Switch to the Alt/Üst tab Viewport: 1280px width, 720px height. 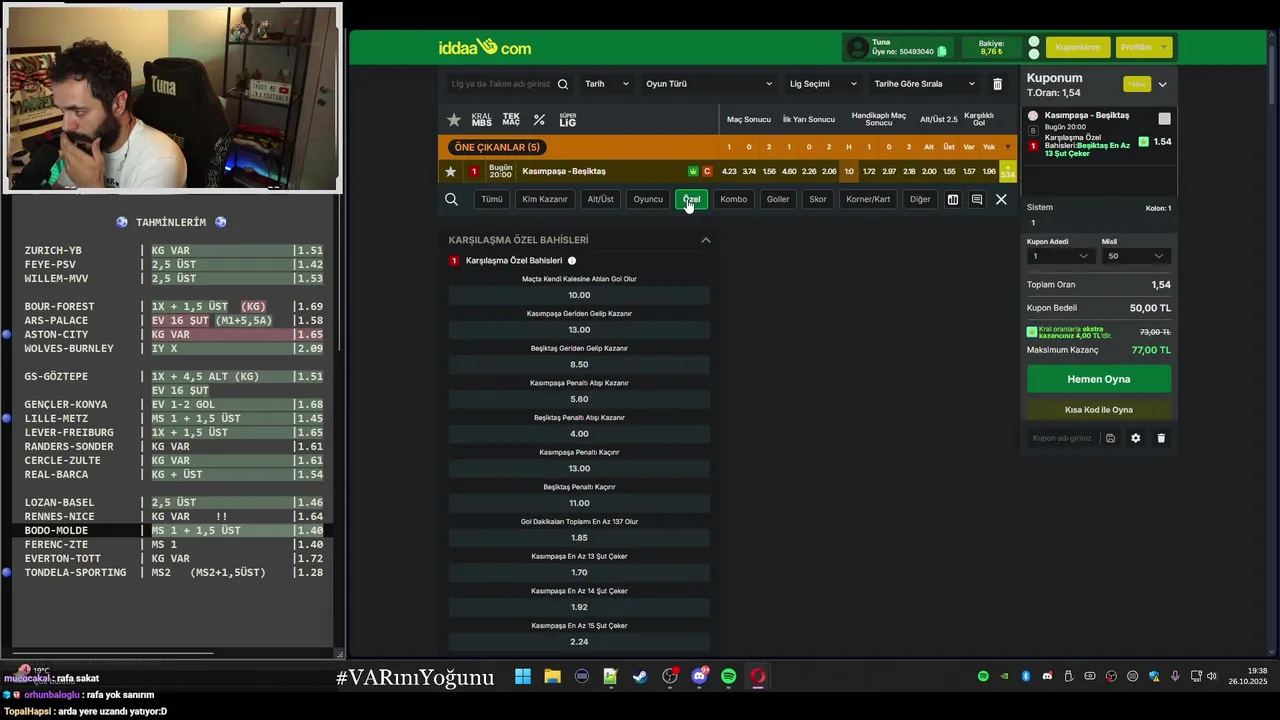pyautogui.click(x=601, y=200)
